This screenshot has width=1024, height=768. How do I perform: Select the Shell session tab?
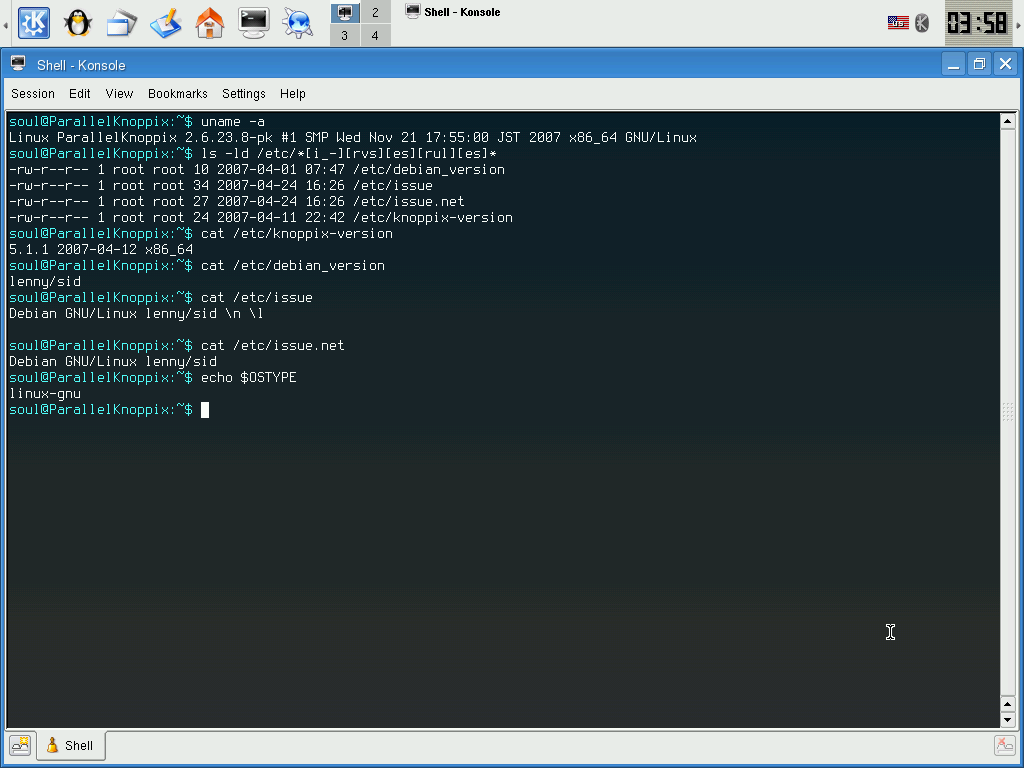pos(71,745)
